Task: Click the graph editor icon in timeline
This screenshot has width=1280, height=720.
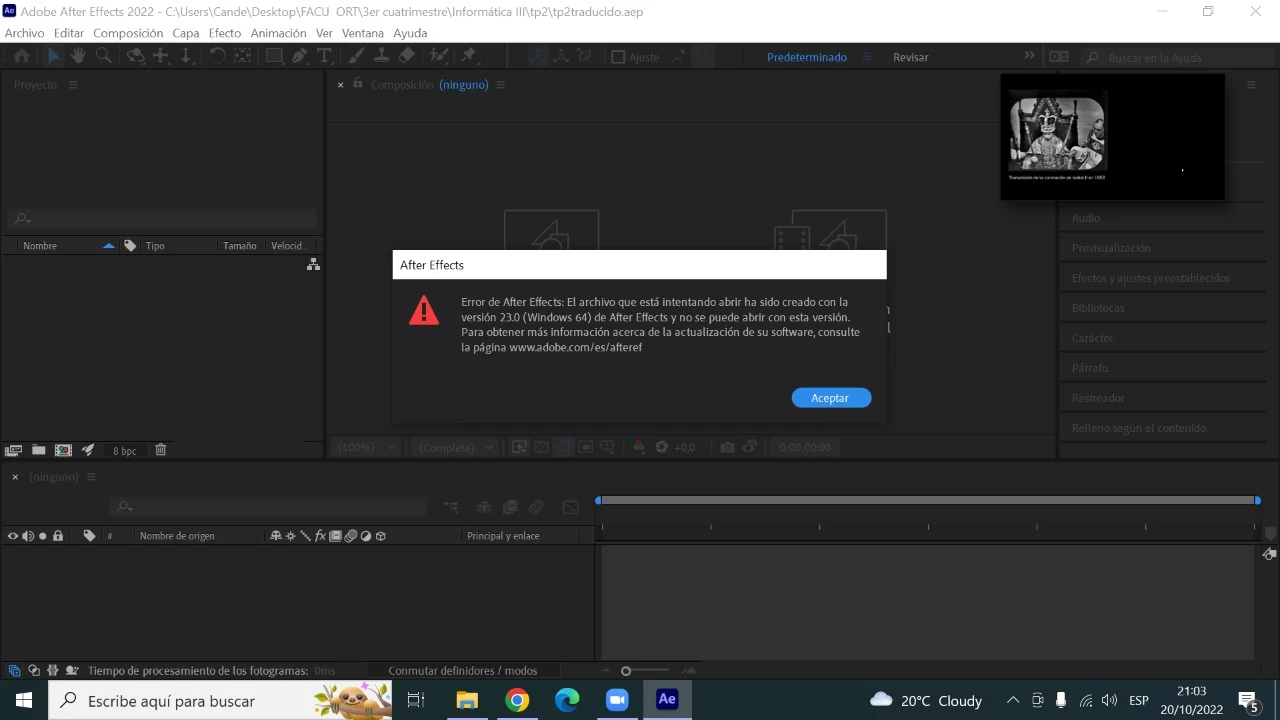Action: [x=570, y=507]
